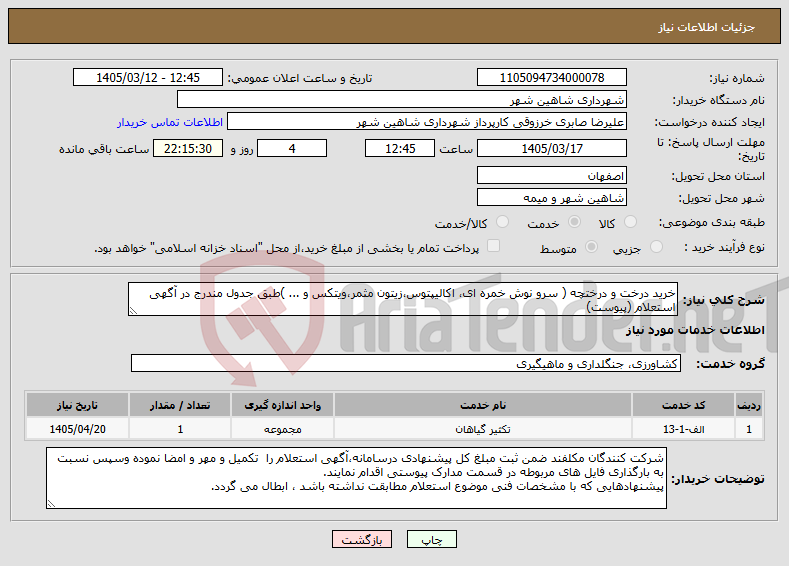Image resolution: width=789 pixels, height=566 pixels.
Task: Click the unit cell مجموعه
Action: (x=282, y=429)
